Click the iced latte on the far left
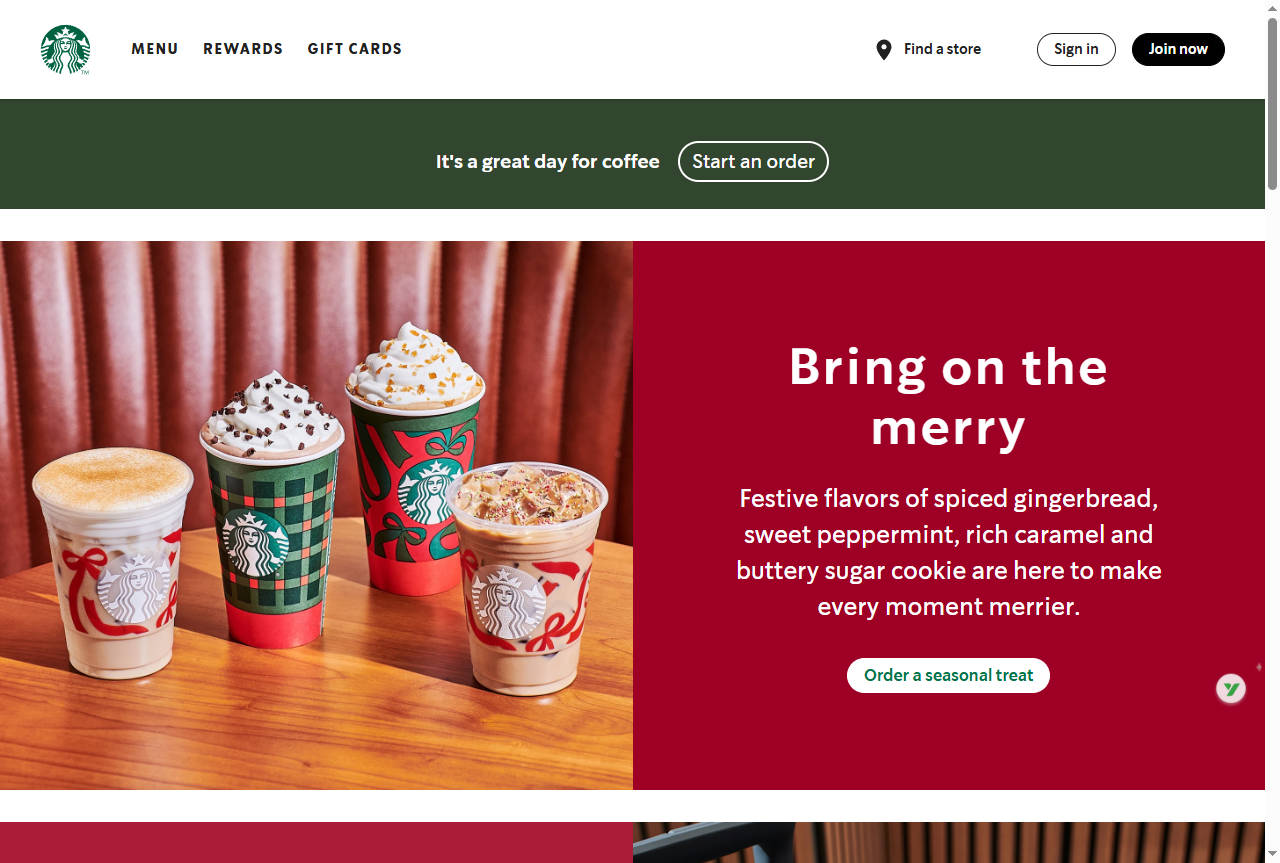 (x=112, y=562)
